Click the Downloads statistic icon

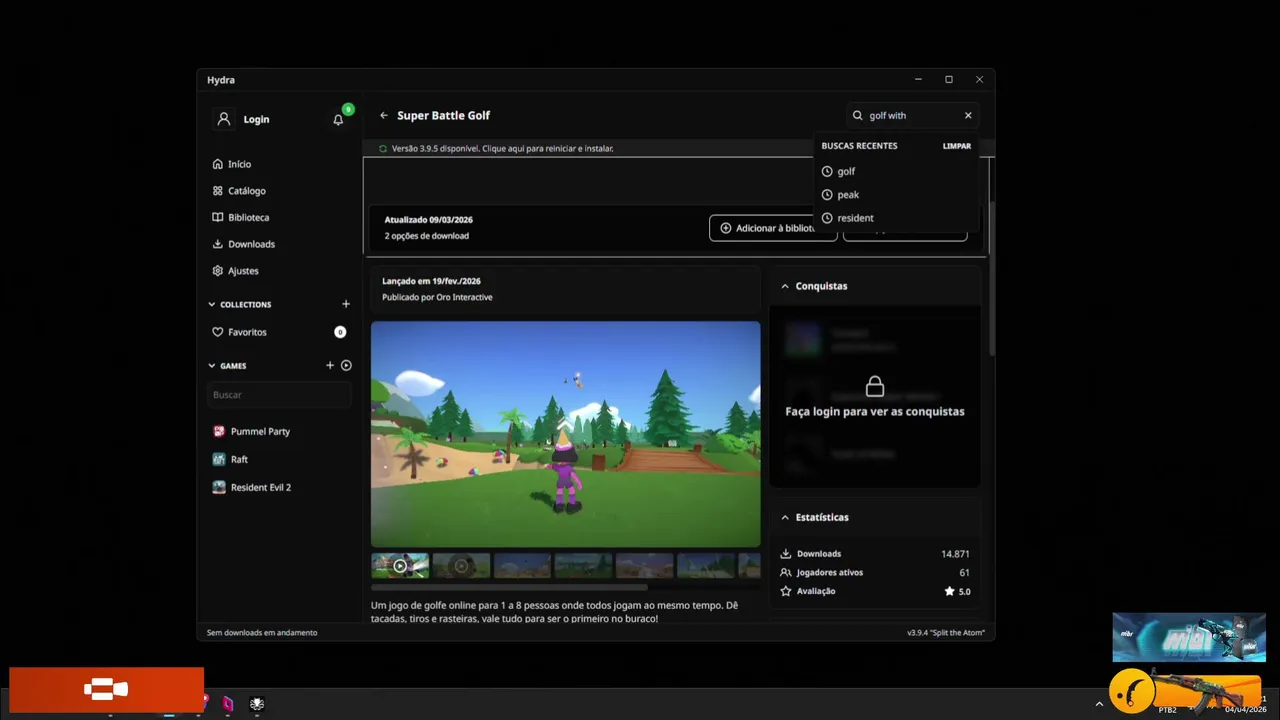click(x=786, y=554)
